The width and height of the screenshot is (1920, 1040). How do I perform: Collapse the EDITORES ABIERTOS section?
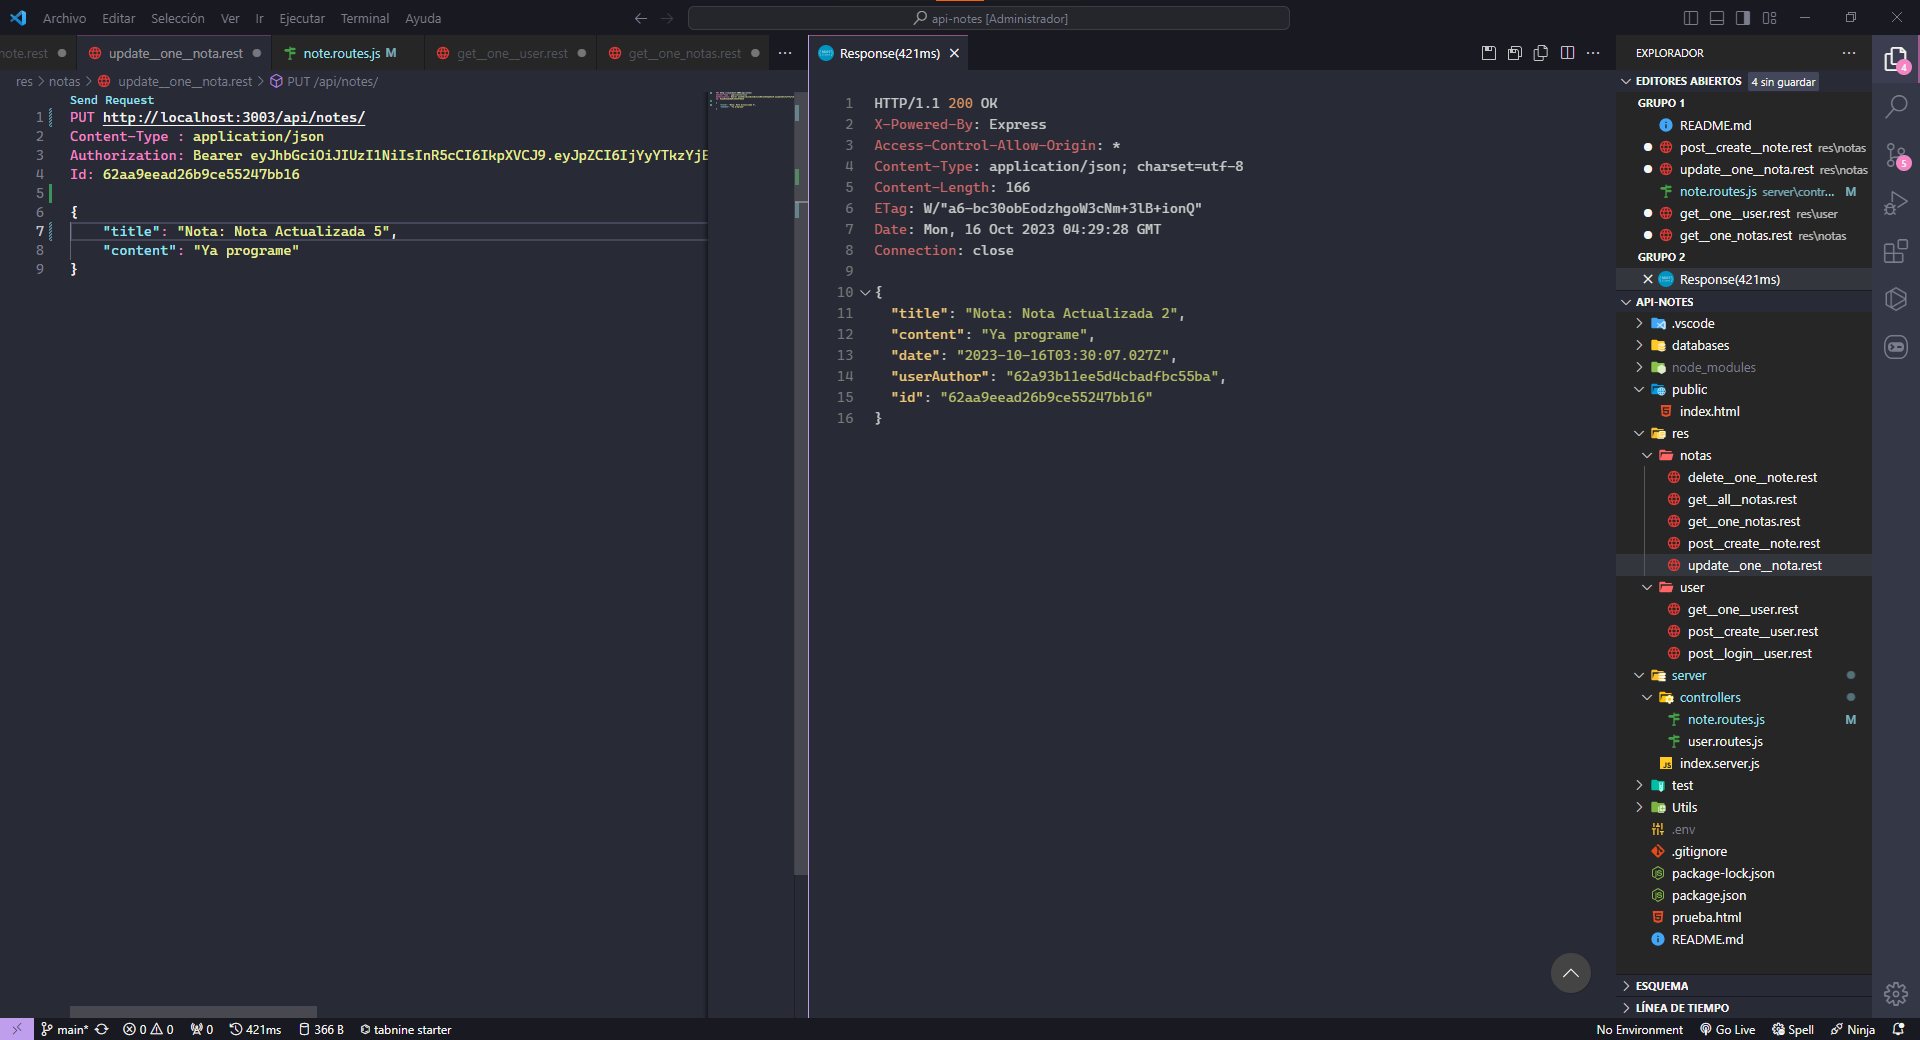1690,81
